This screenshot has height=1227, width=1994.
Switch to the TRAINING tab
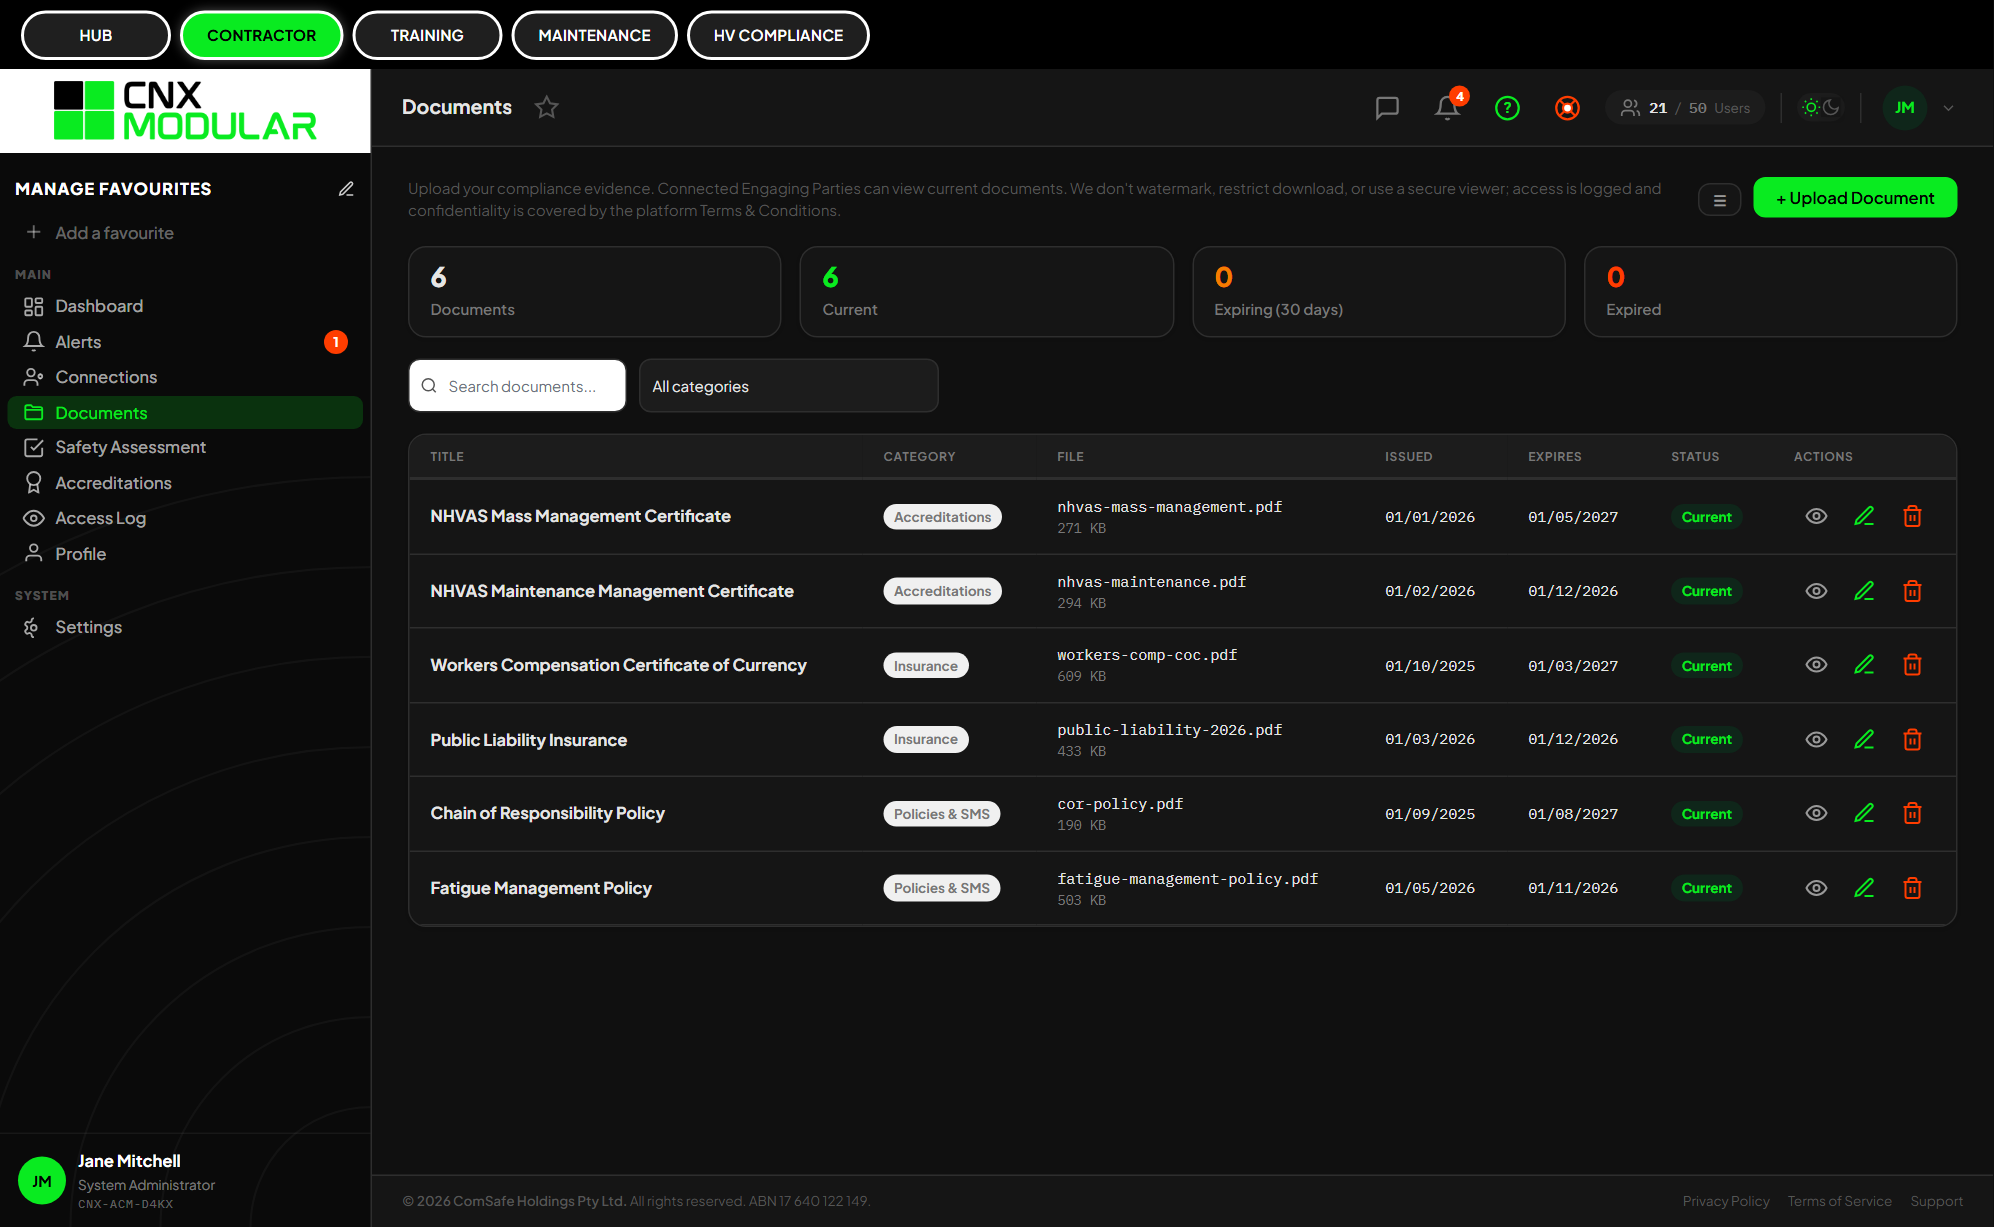pyautogui.click(x=427, y=35)
